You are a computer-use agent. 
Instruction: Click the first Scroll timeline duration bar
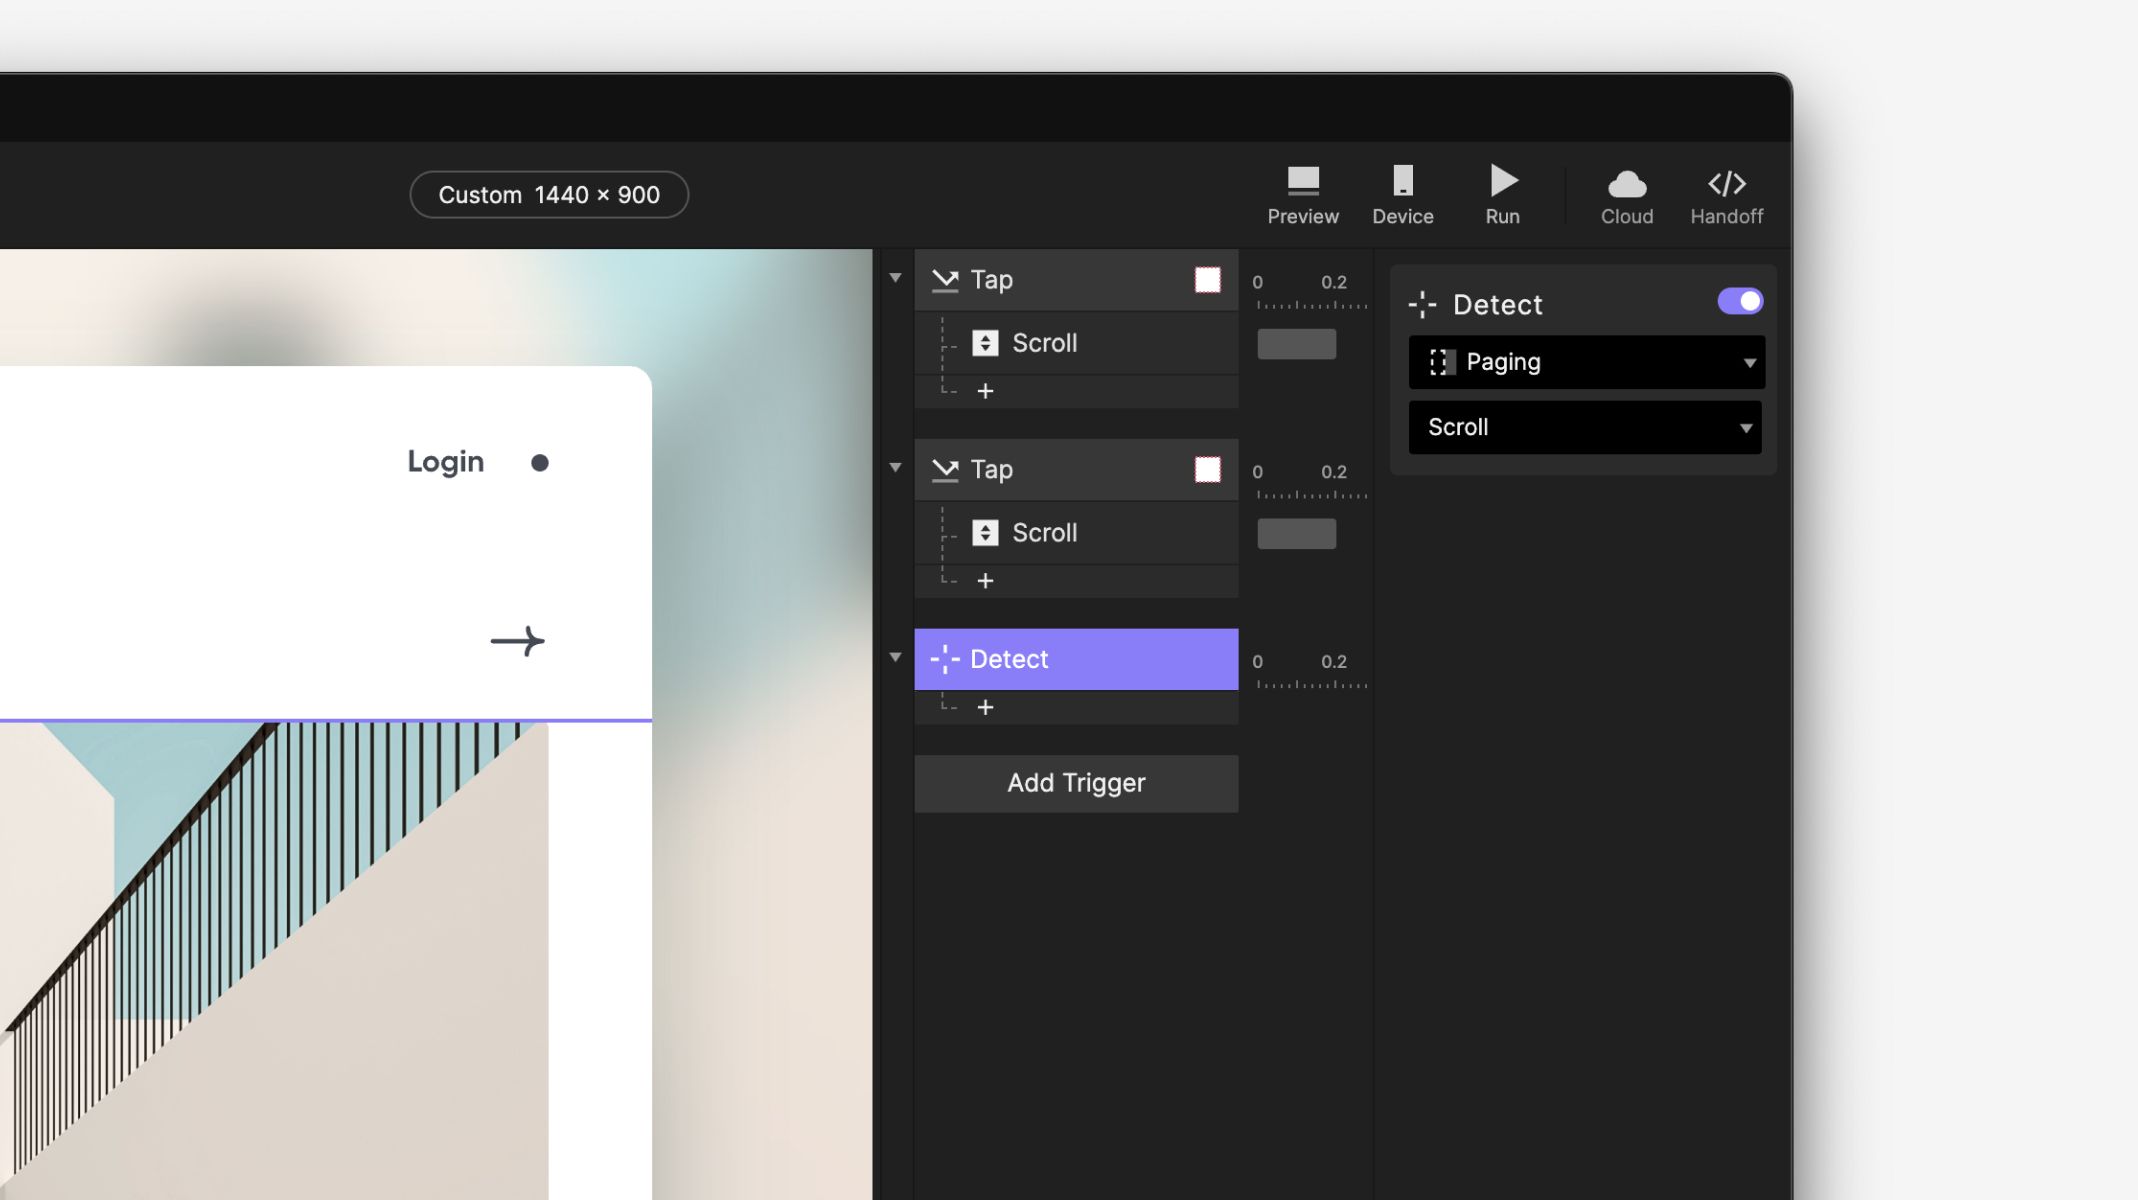pos(1296,343)
